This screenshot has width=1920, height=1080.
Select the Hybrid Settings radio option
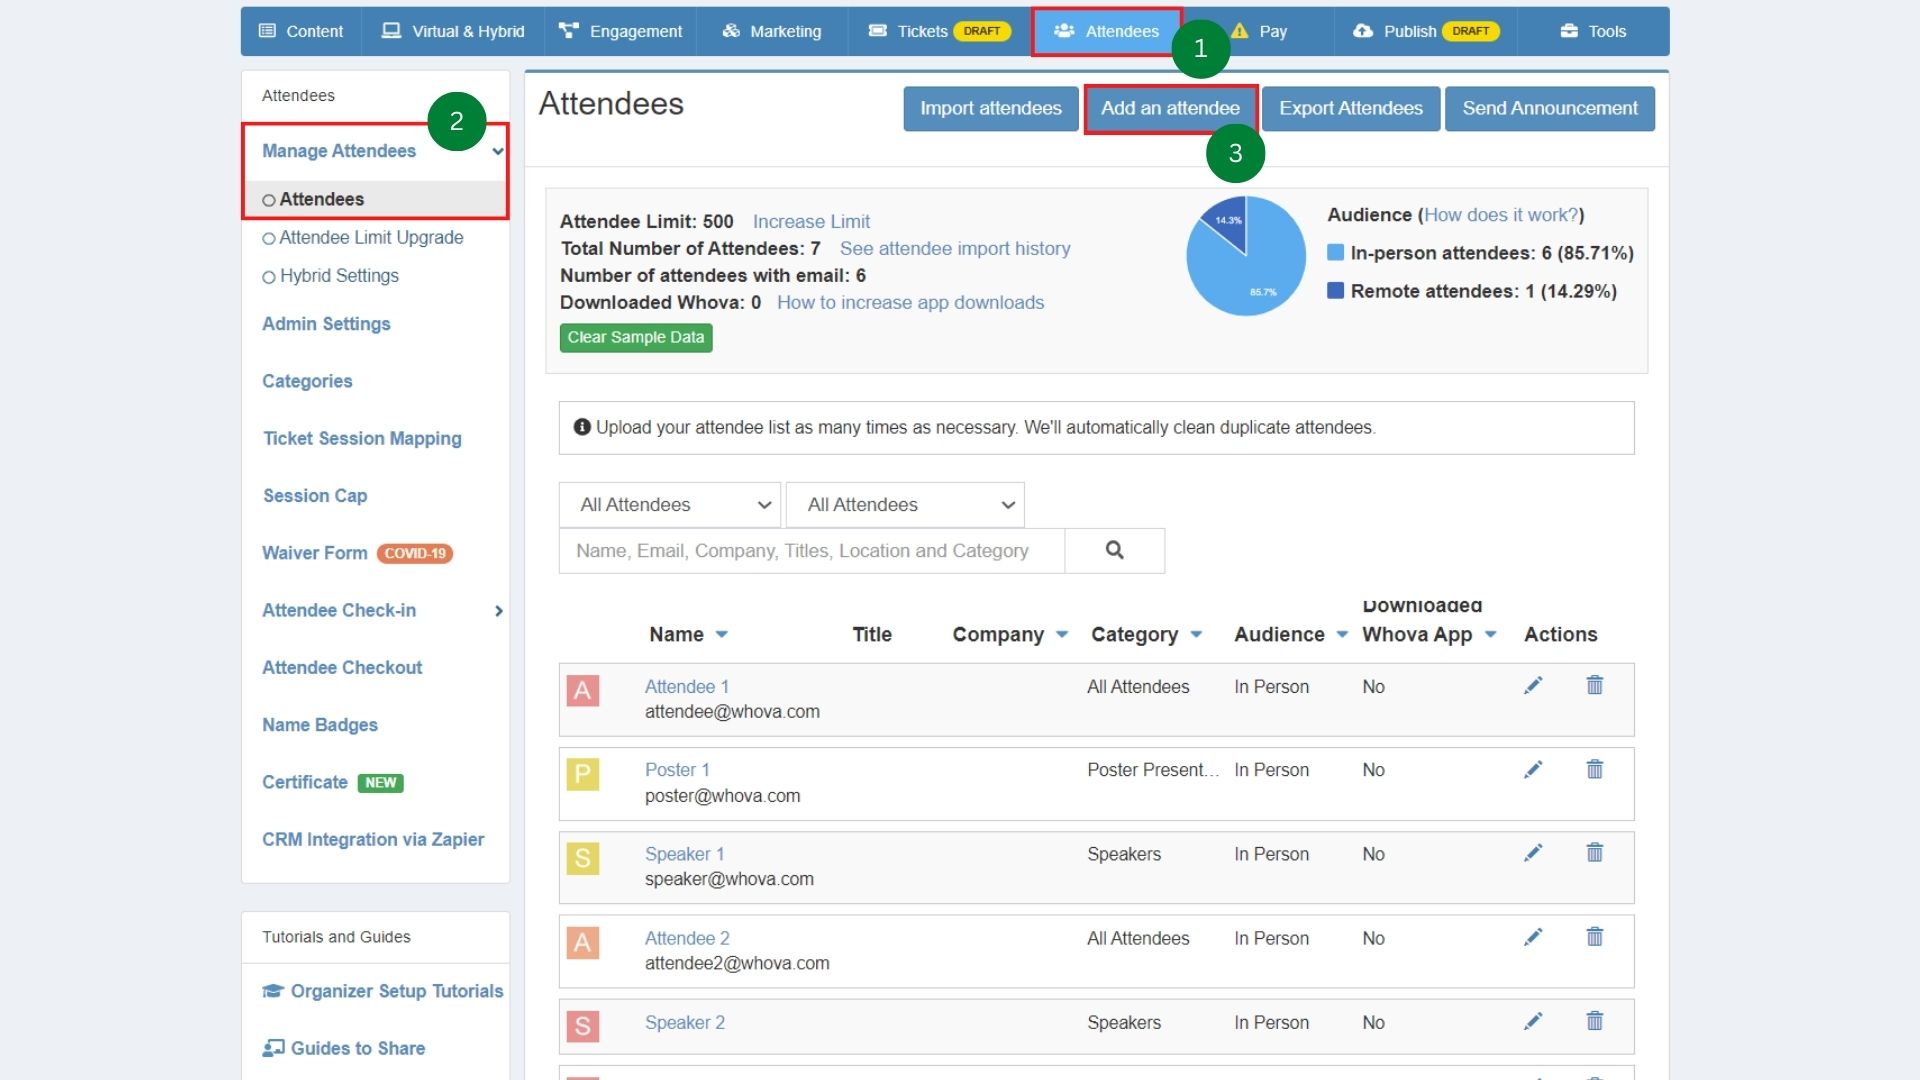tap(268, 276)
